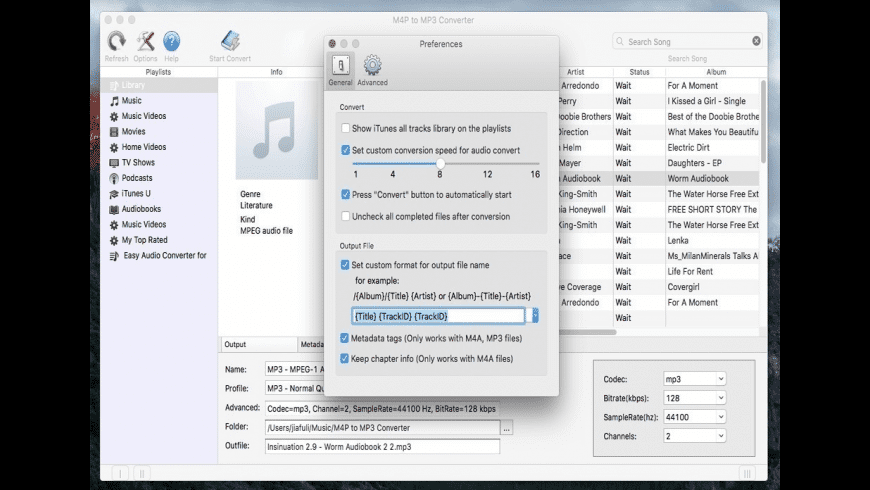Switch to the Output tab
The height and width of the screenshot is (490, 870).
259,345
